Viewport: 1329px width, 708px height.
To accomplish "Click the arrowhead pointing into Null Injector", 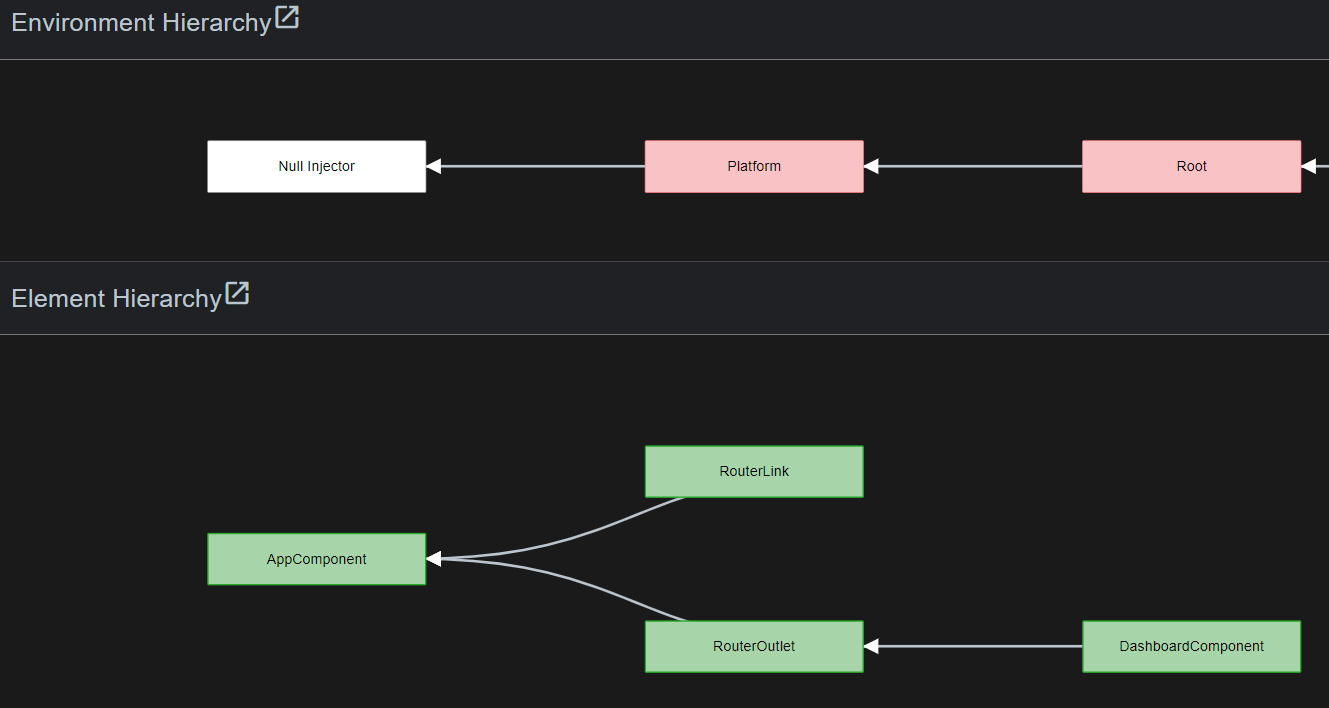I will point(433,166).
